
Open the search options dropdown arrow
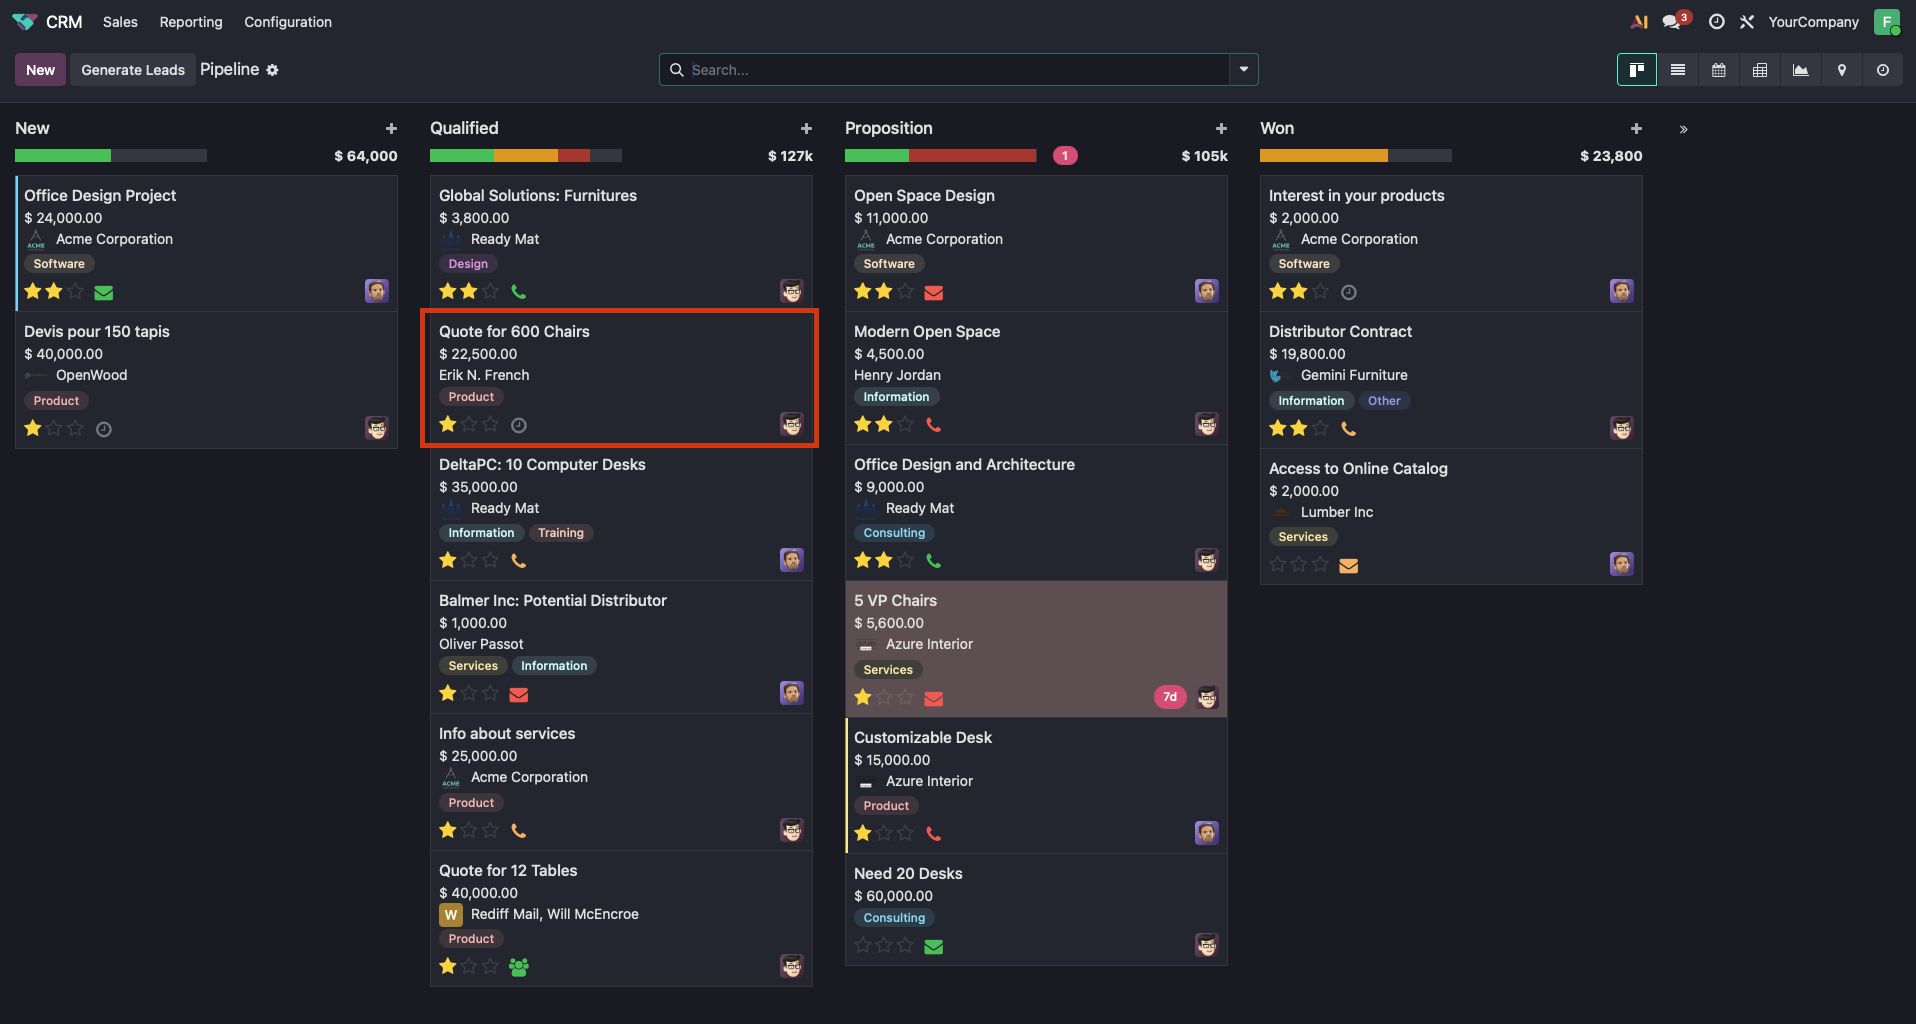[x=1244, y=70]
